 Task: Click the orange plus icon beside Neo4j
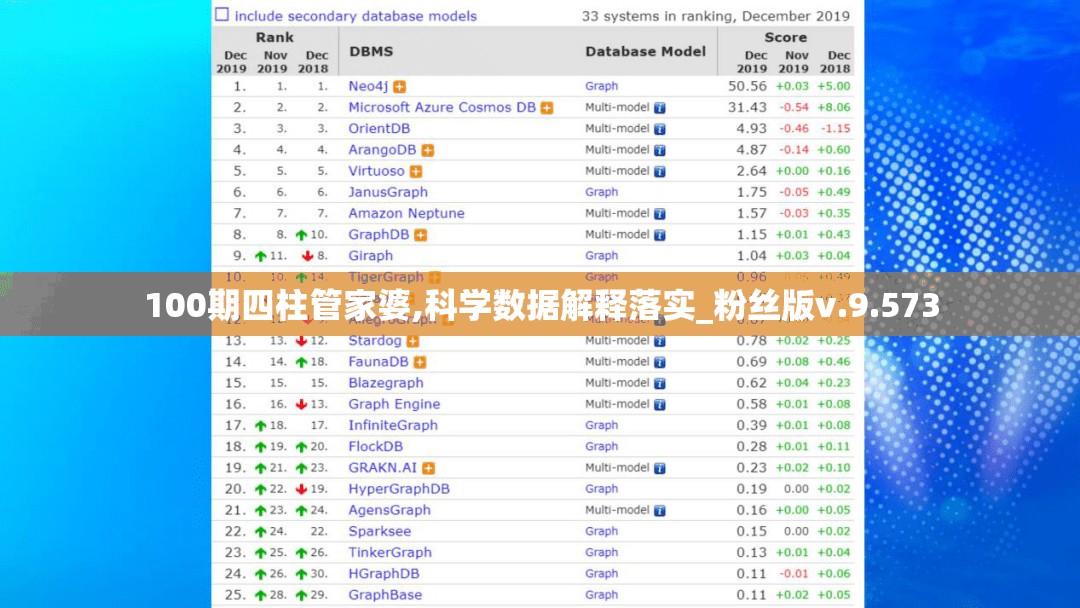(x=399, y=87)
